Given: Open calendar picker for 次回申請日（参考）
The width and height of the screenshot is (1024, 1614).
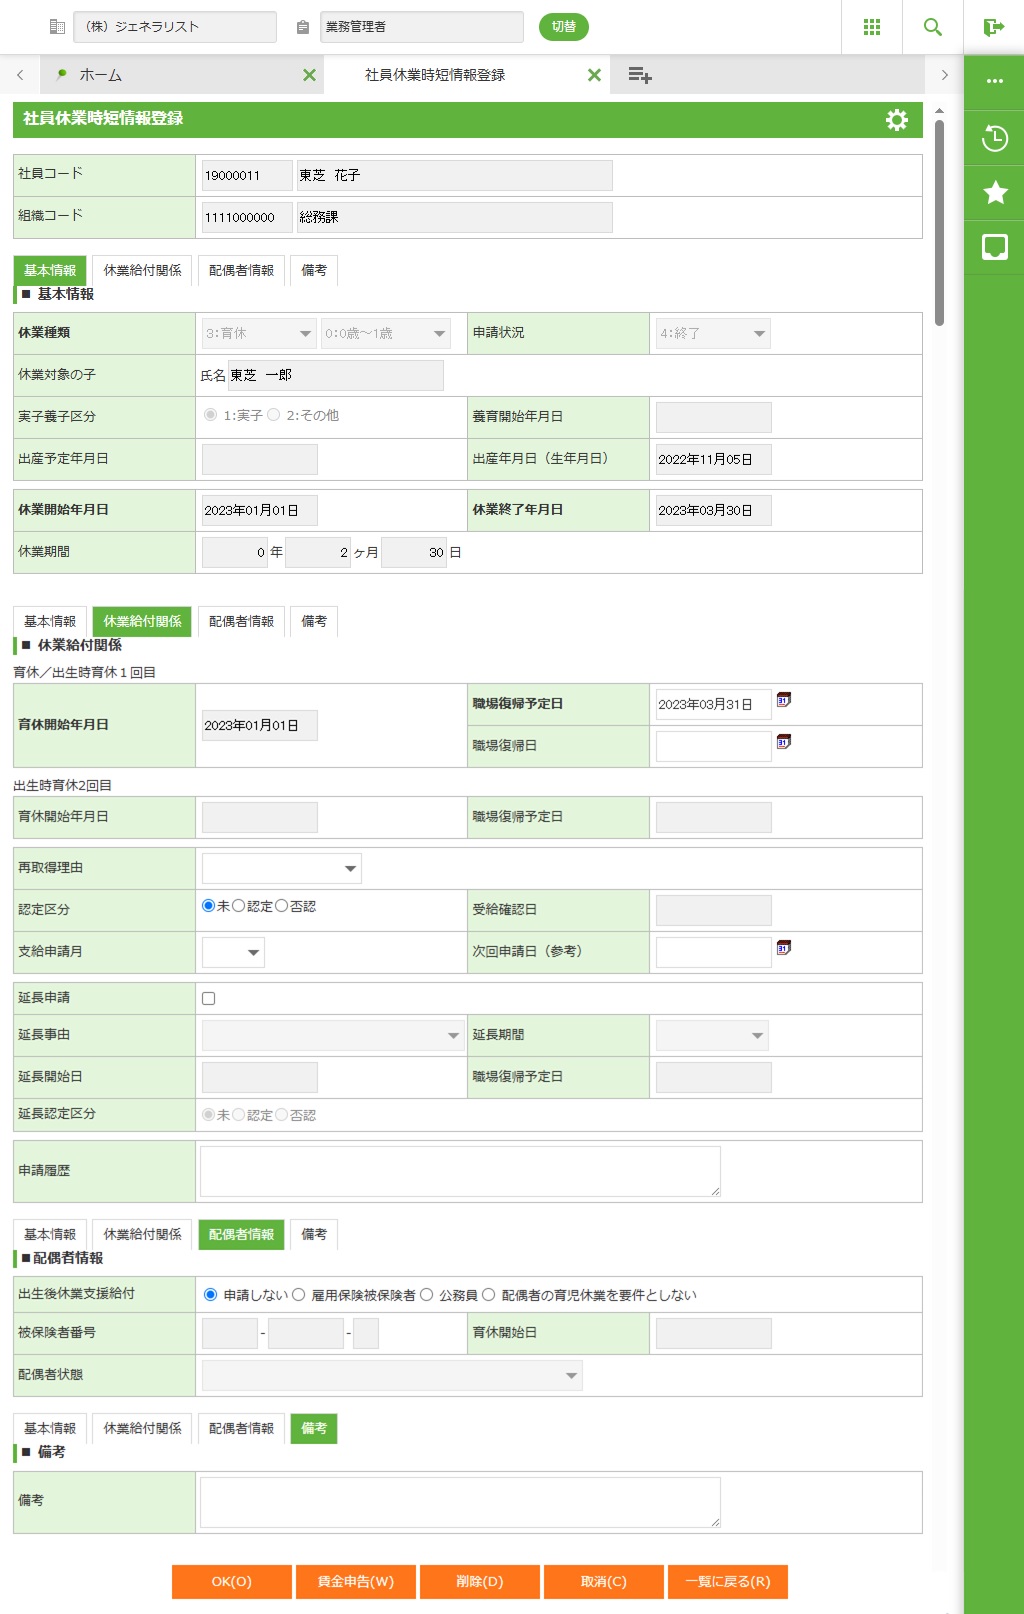Looking at the screenshot, I should click(784, 947).
